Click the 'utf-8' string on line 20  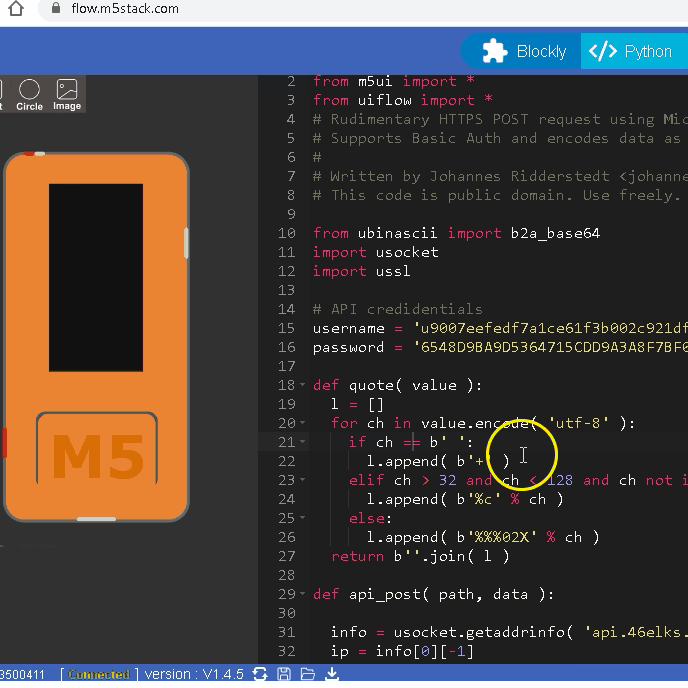pos(579,423)
